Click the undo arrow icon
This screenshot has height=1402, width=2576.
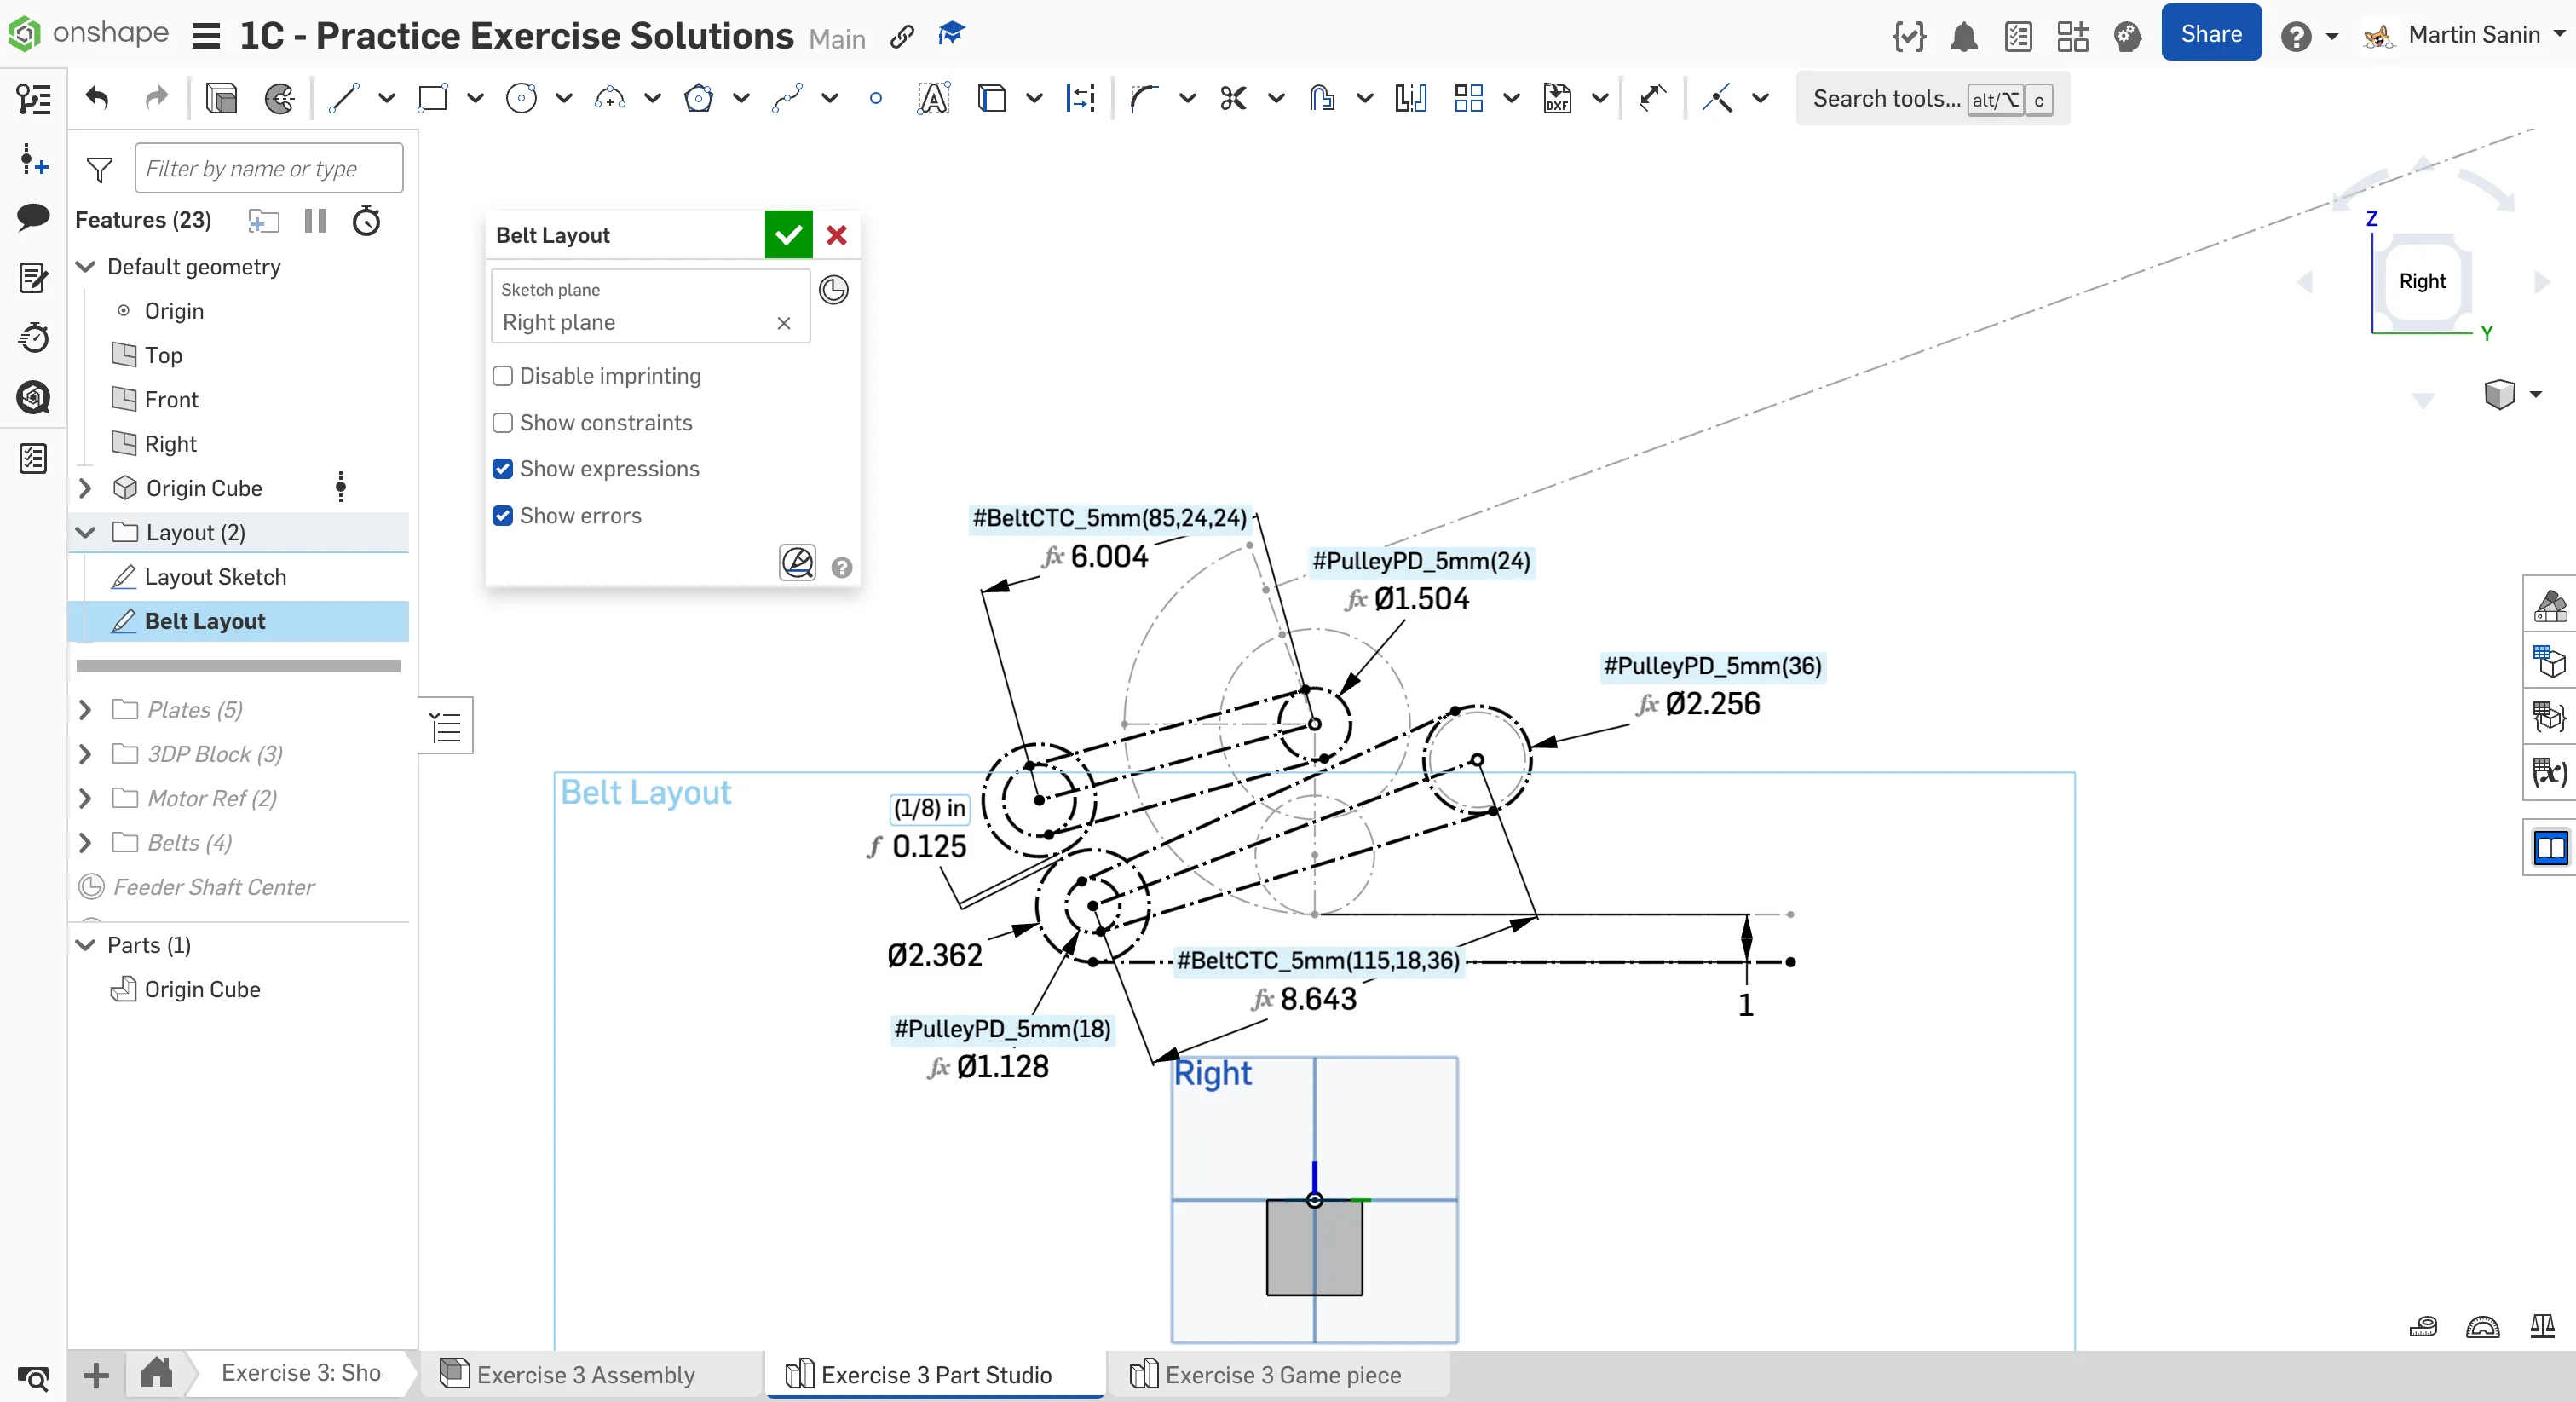[x=97, y=98]
